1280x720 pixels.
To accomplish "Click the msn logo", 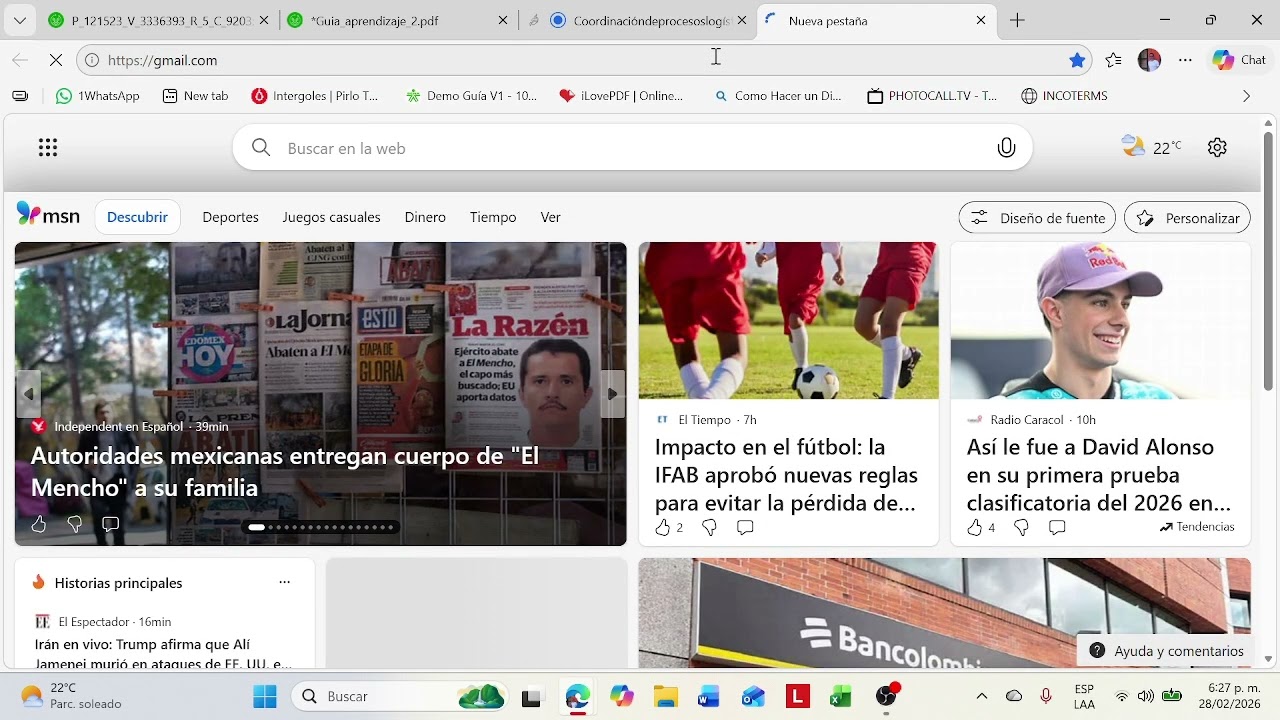I will (x=48, y=214).
